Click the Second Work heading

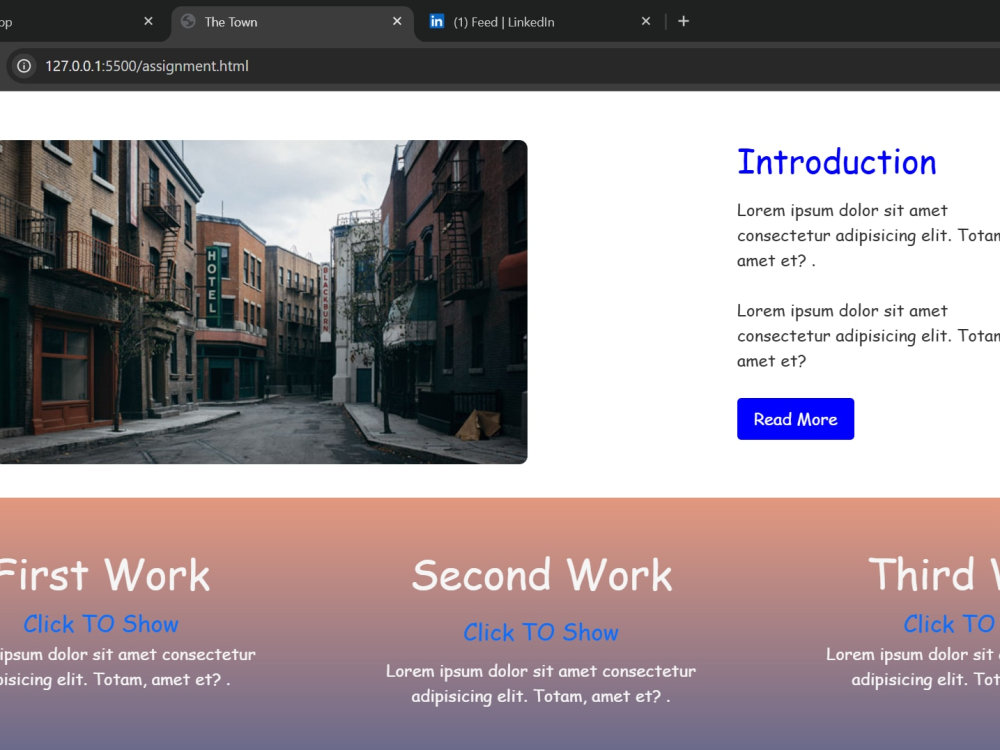point(541,575)
